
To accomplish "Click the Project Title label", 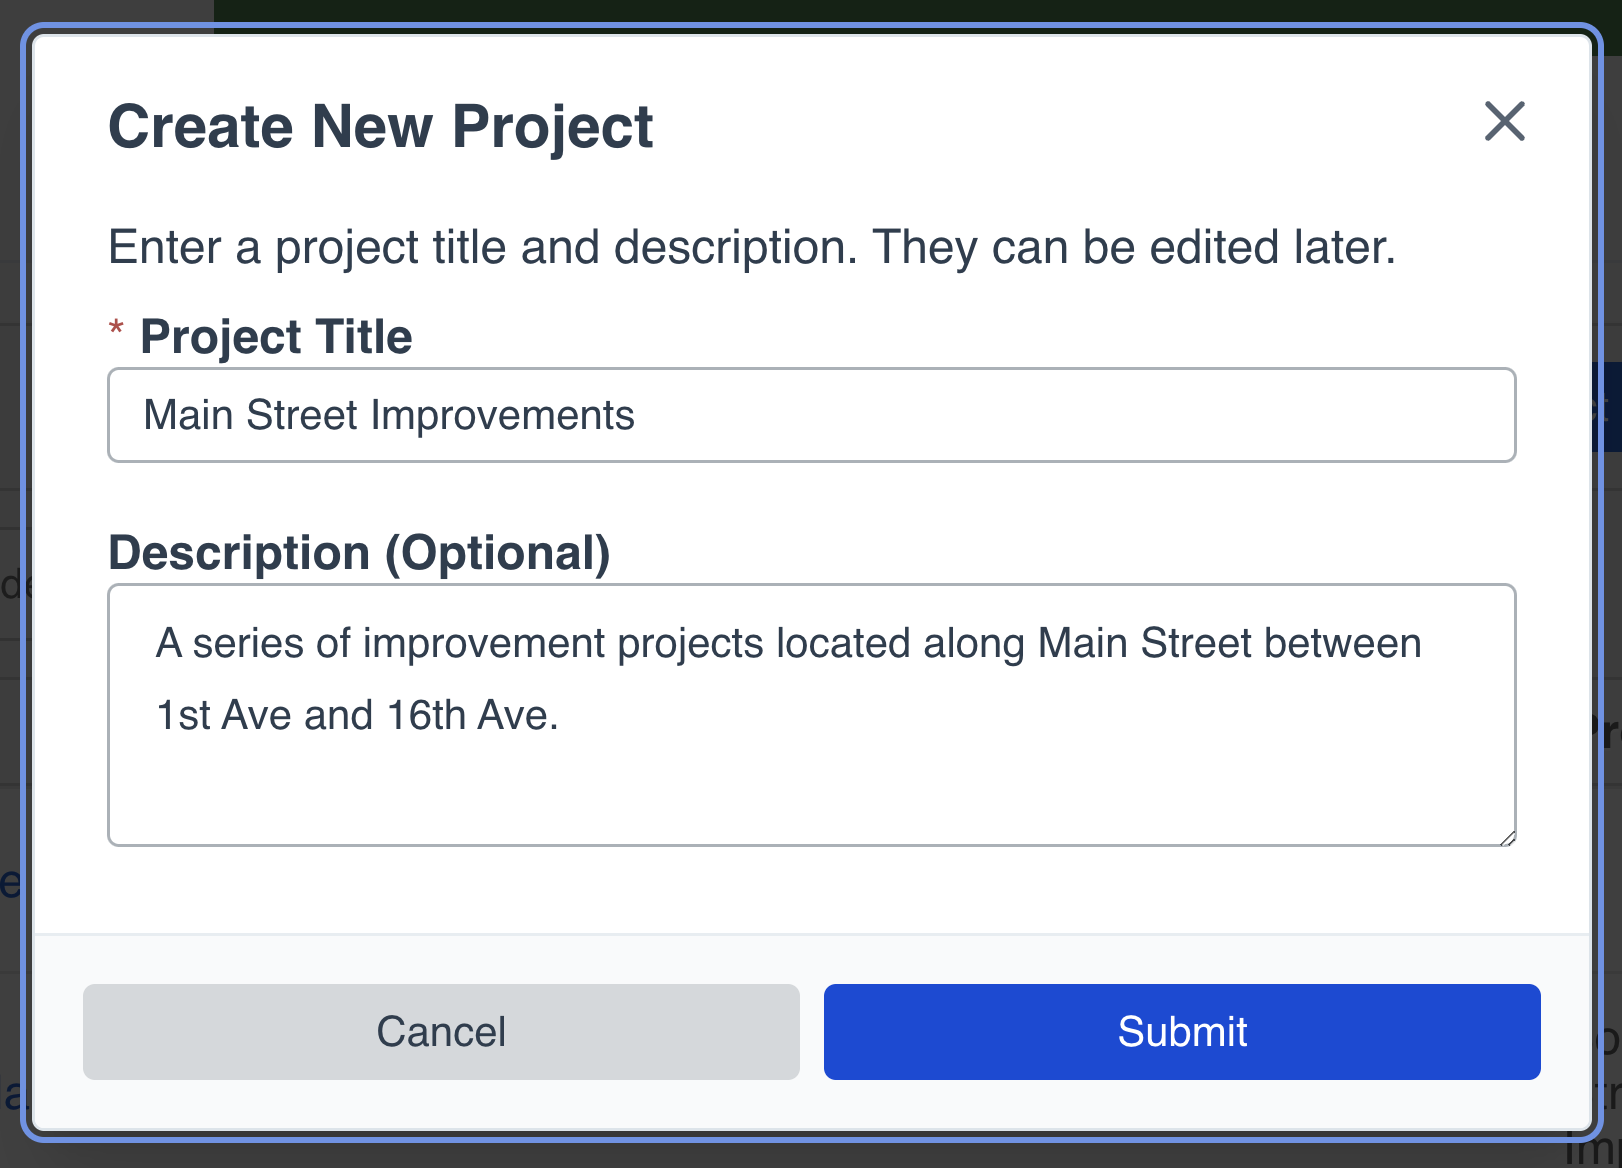I will (276, 337).
